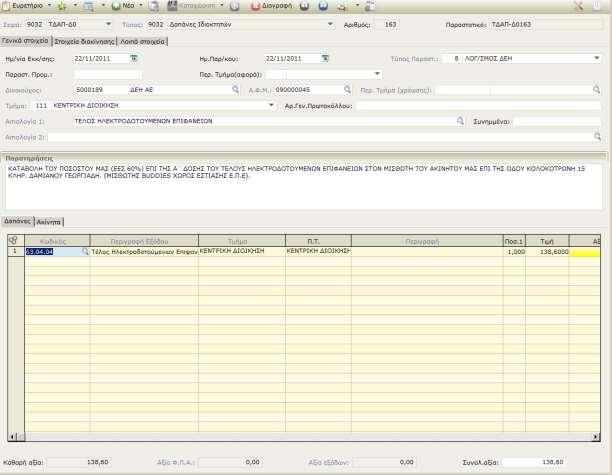Click the Αξία Φ.Π.Α. field
Image resolution: width=612 pixels, height=475 pixels.
230,463
